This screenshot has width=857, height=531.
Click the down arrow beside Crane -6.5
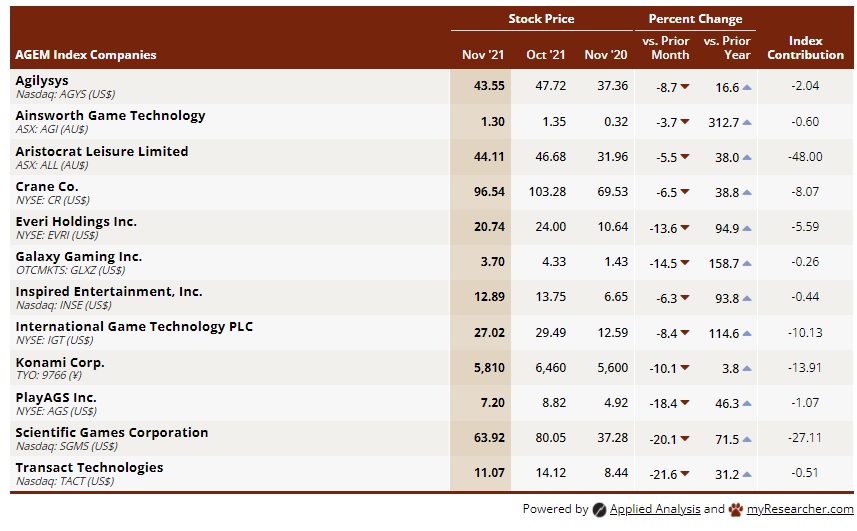point(684,192)
